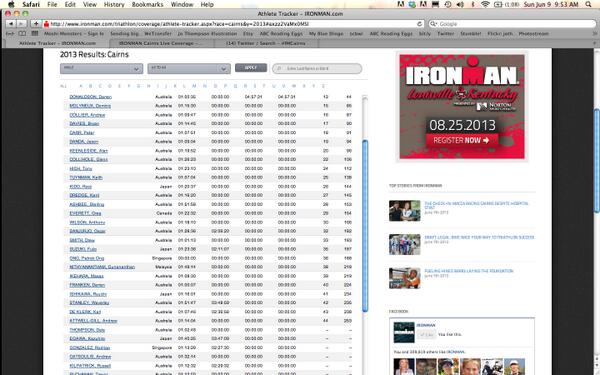This screenshot has height=375, width=600.
Task: Click the Apply filter button
Action: point(251,68)
